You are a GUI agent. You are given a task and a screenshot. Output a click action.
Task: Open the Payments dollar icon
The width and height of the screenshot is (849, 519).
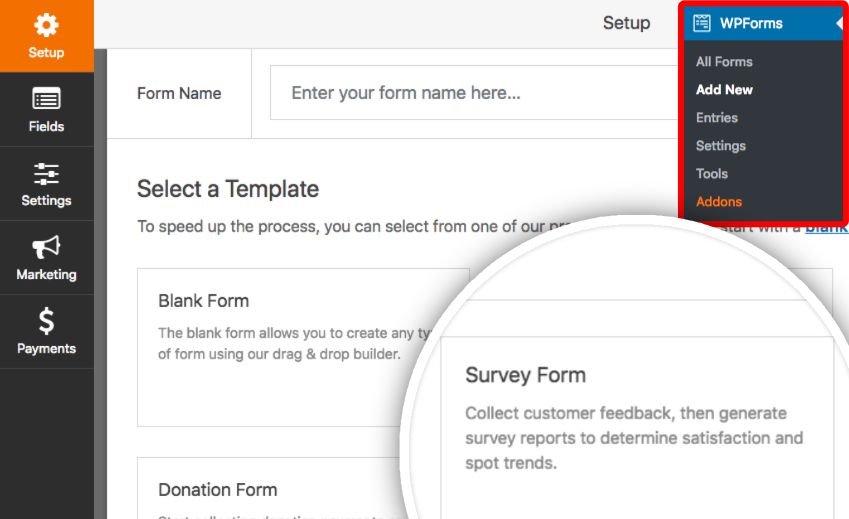pyautogui.click(x=46, y=321)
